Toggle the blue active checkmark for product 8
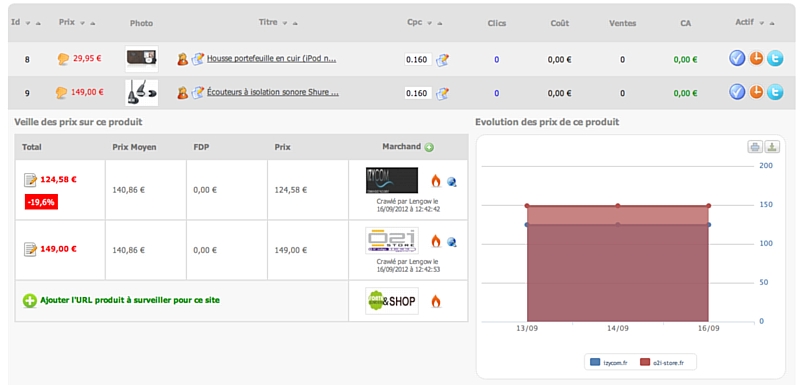This screenshot has height=385, width=800. 737,59
